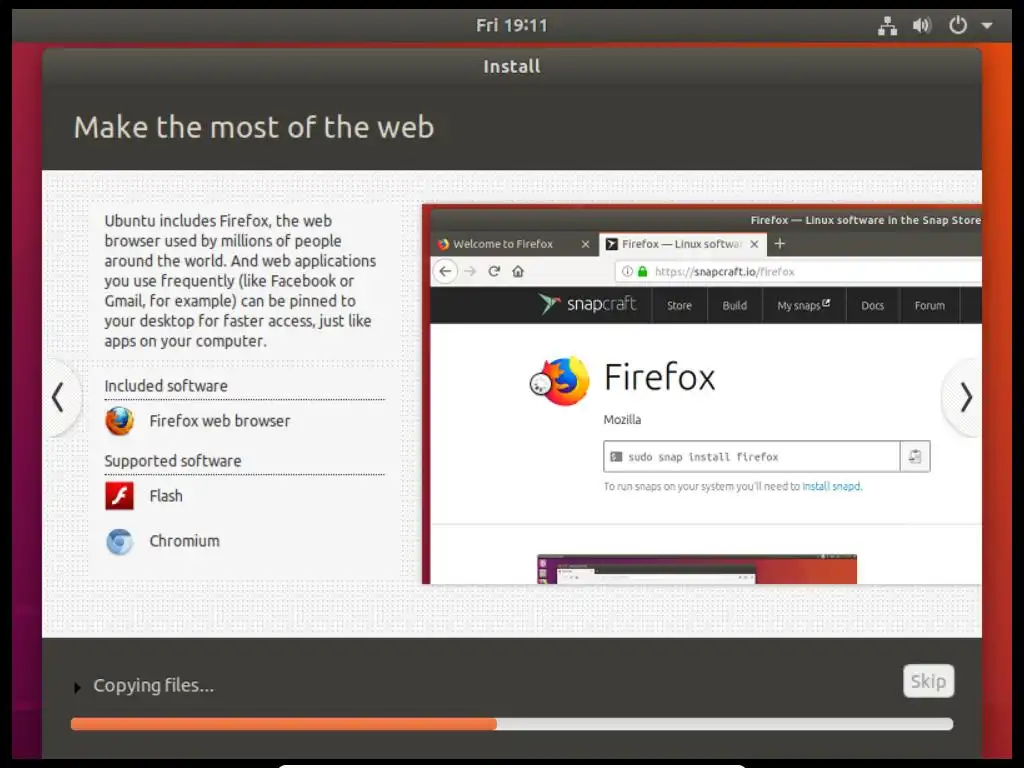
Task: Click the snapcraft logo
Action: point(586,304)
